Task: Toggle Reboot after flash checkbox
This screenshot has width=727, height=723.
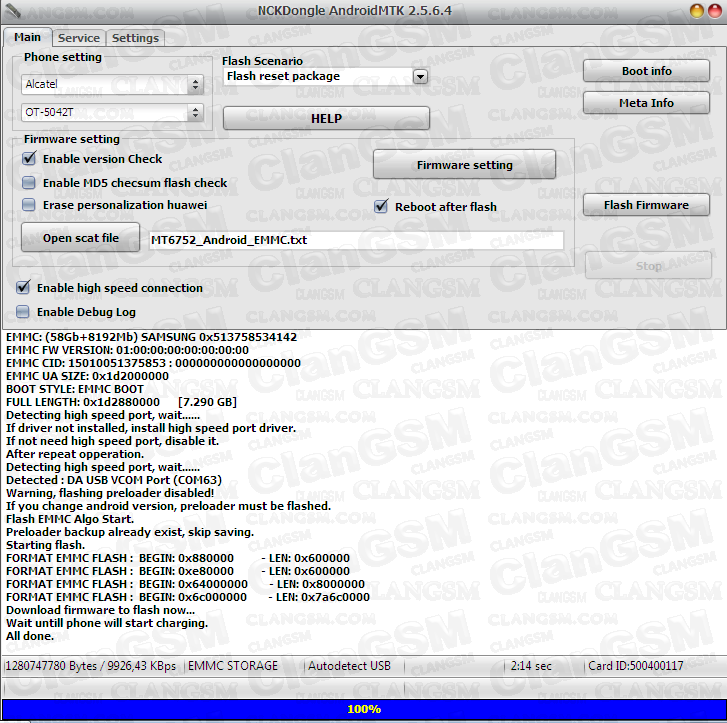Action: coord(381,206)
